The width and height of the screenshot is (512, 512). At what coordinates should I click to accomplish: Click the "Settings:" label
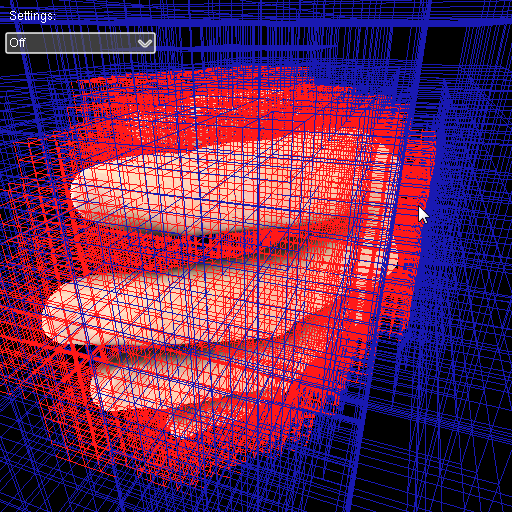32,16
